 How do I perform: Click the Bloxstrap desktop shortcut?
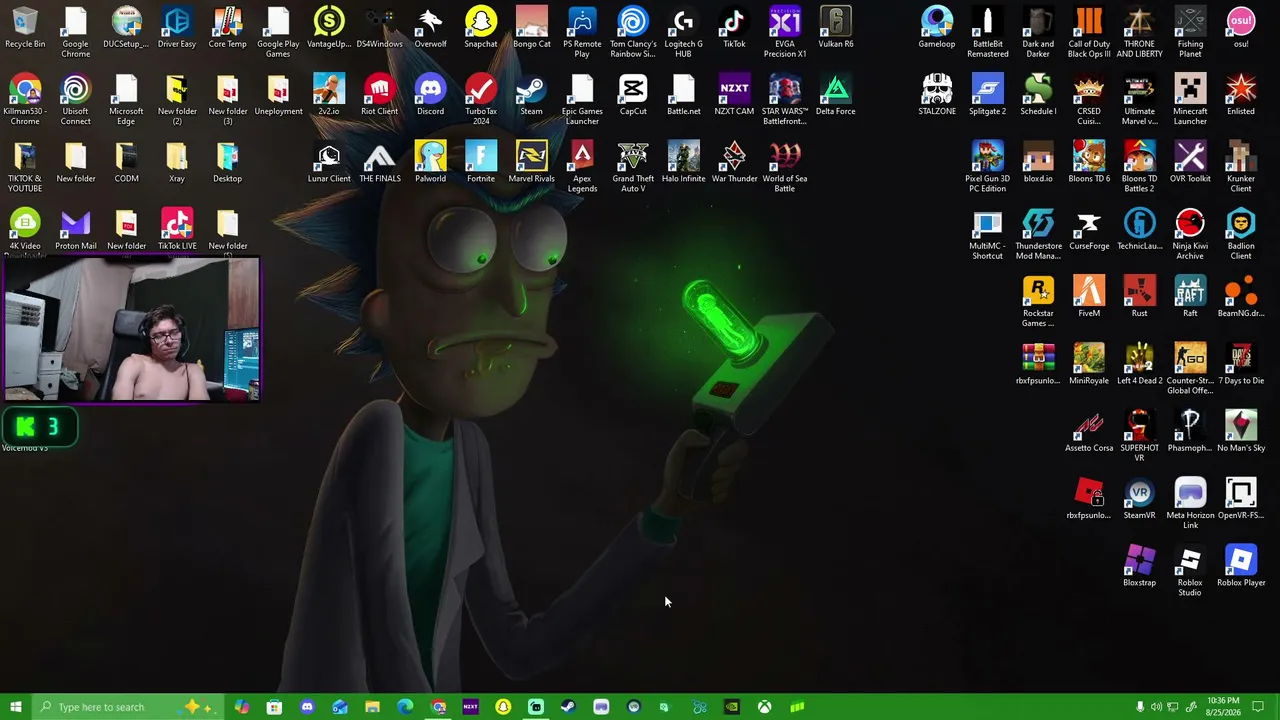[x=1139, y=566]
